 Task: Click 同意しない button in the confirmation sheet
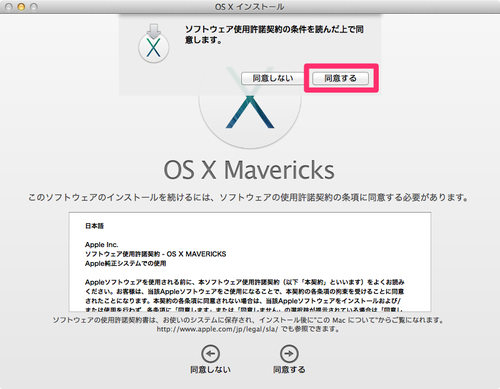tap(273, 78)
